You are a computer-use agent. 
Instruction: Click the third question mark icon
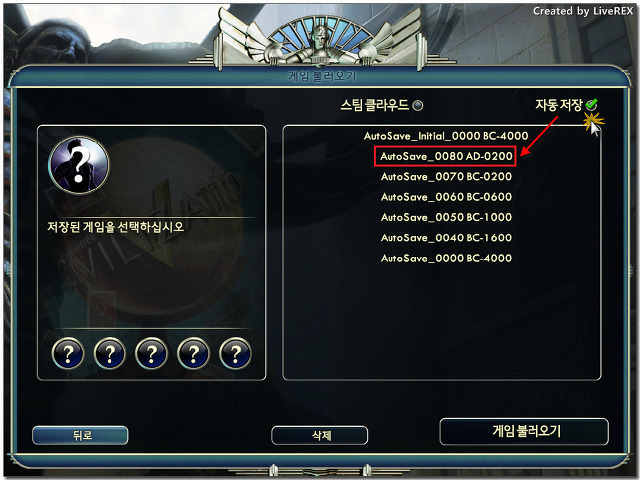point(151,353)
